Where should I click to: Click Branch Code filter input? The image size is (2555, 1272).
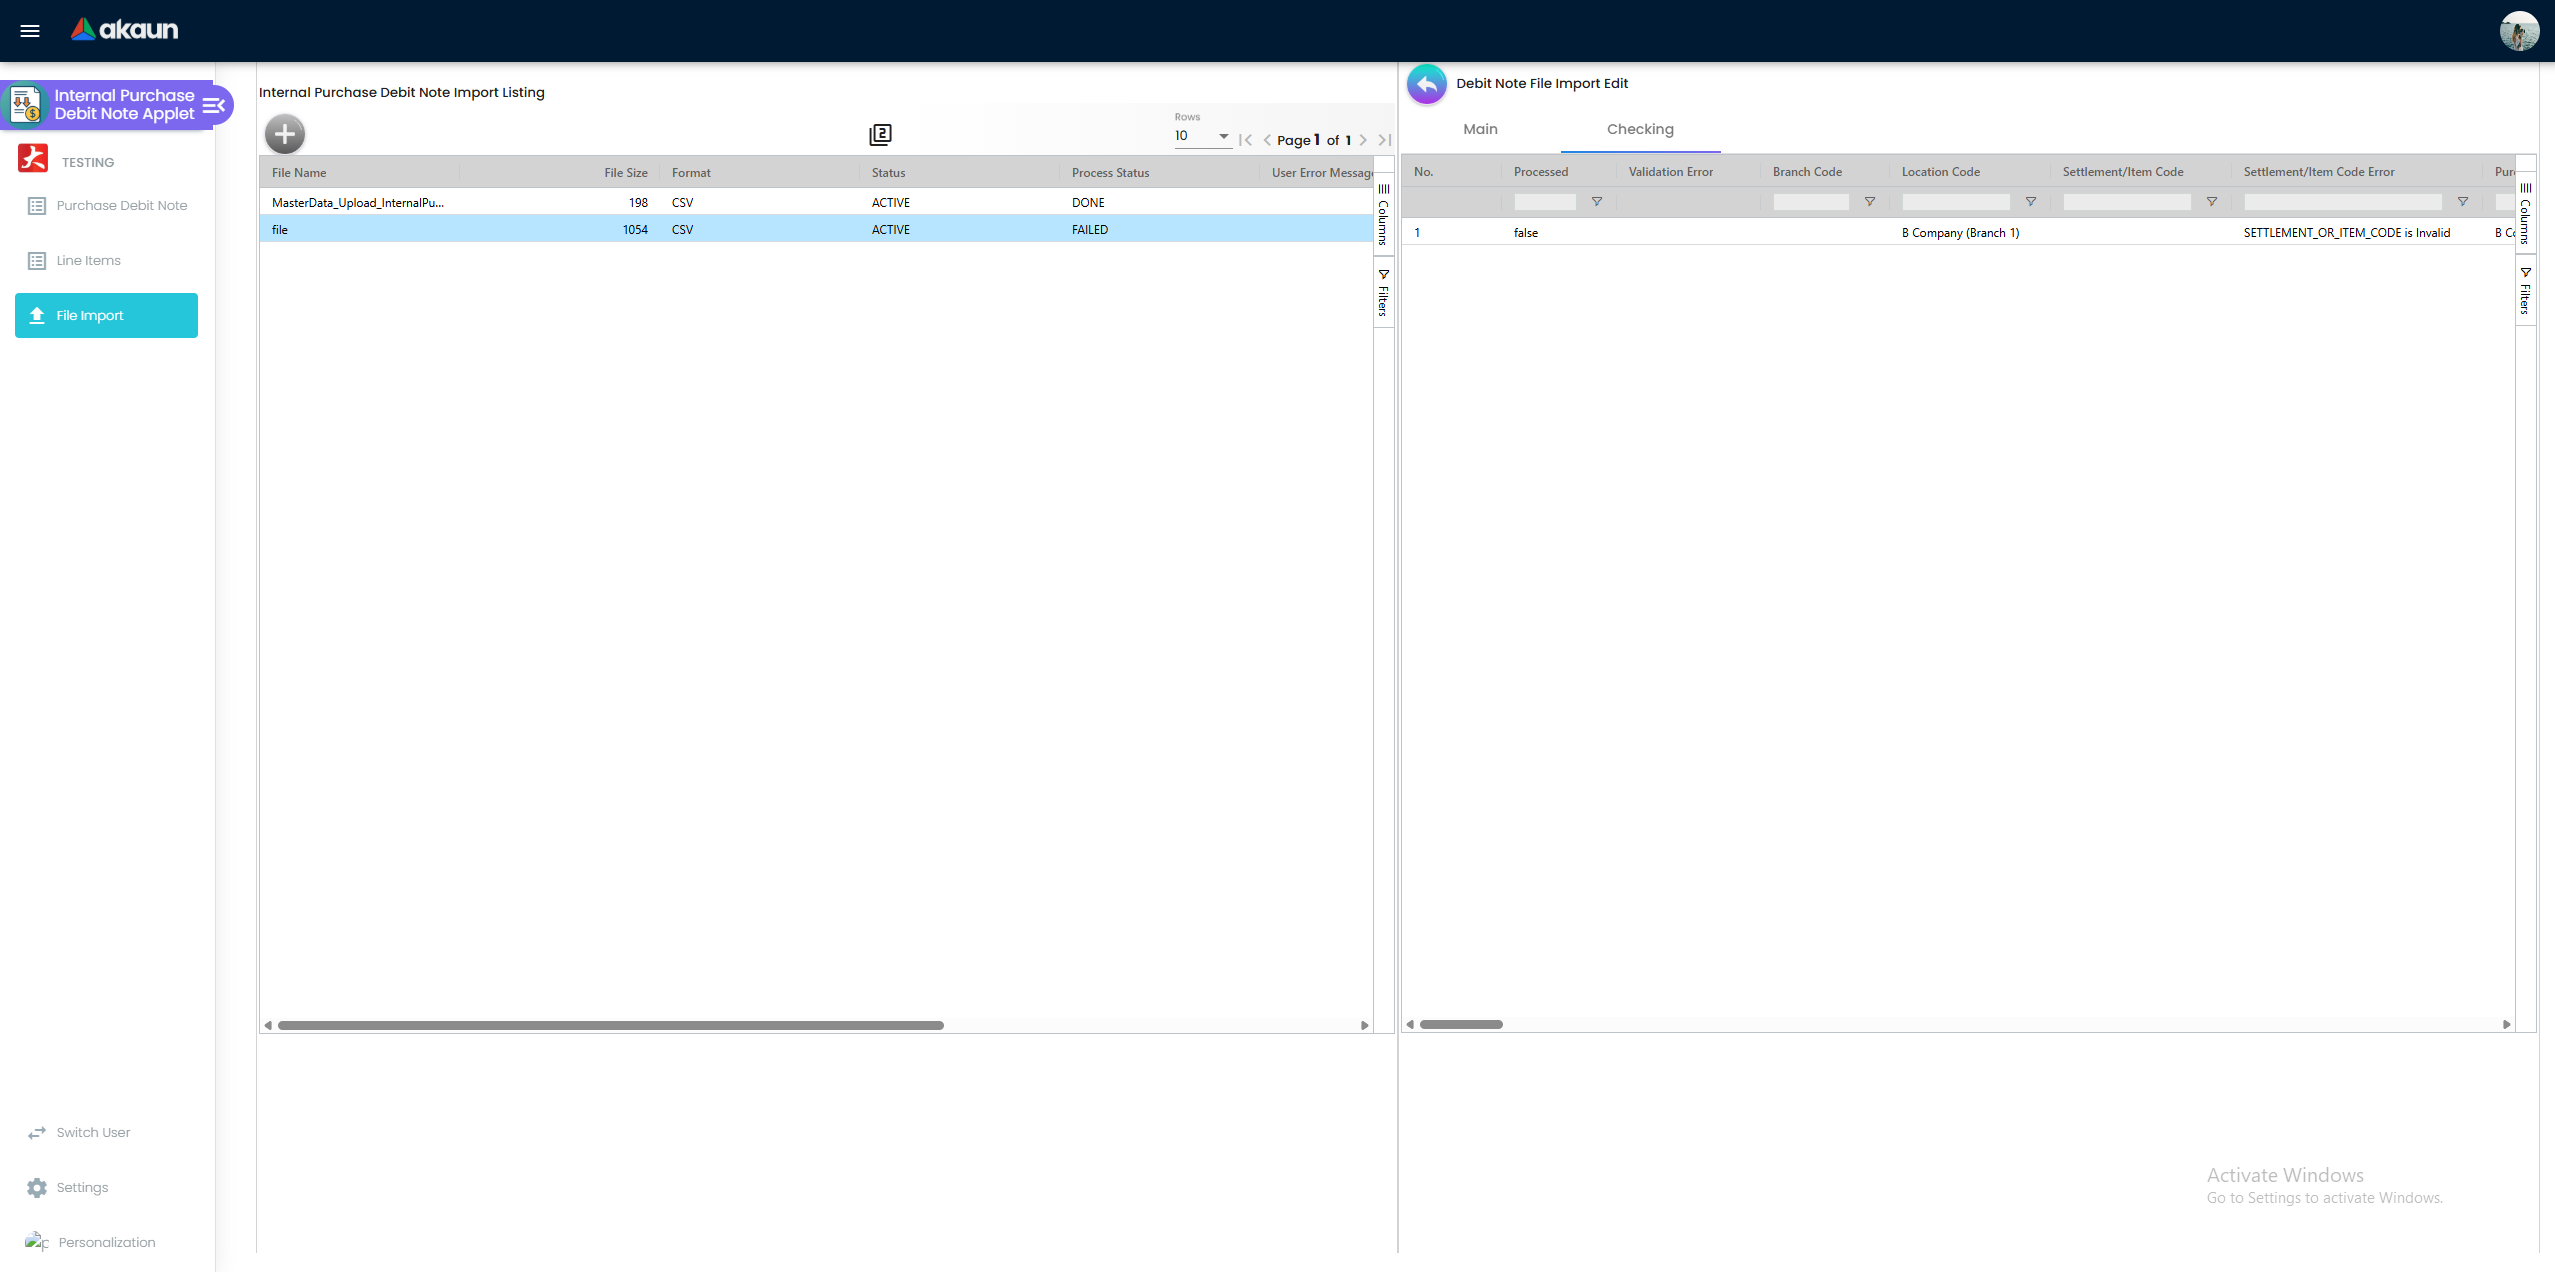coord(1811,202)
